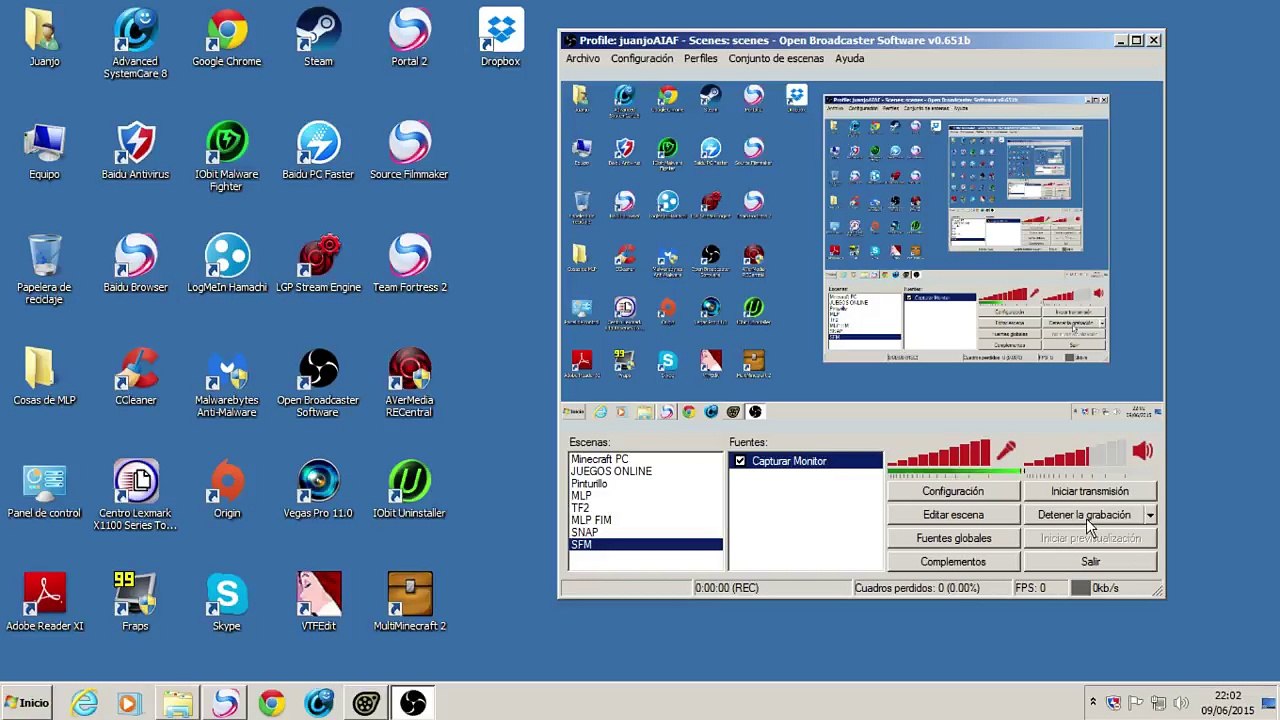Open Team Fortress 2 desktop shortcut
Screen dimensions: 1280x720
(x=409, y=264)
